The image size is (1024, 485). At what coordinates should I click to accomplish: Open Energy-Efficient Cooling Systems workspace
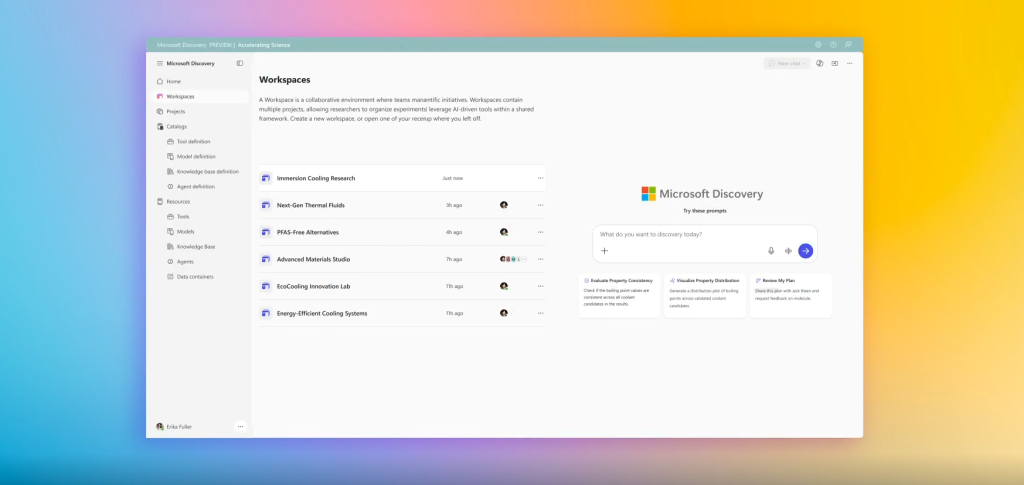click(x=402, y=313)
